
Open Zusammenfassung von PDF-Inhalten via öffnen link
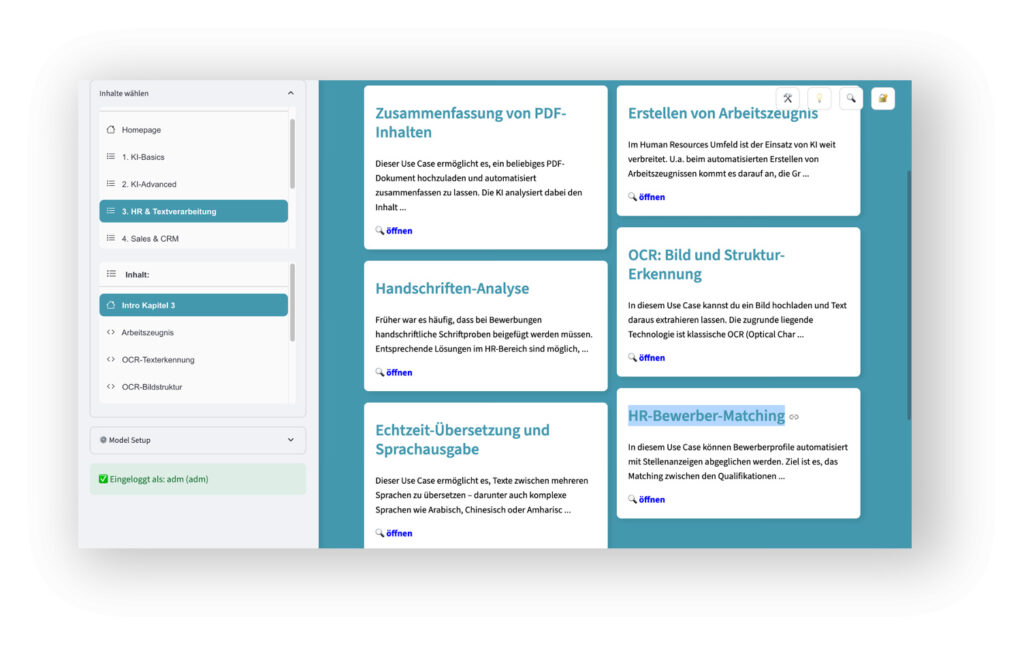coord(399,230)
